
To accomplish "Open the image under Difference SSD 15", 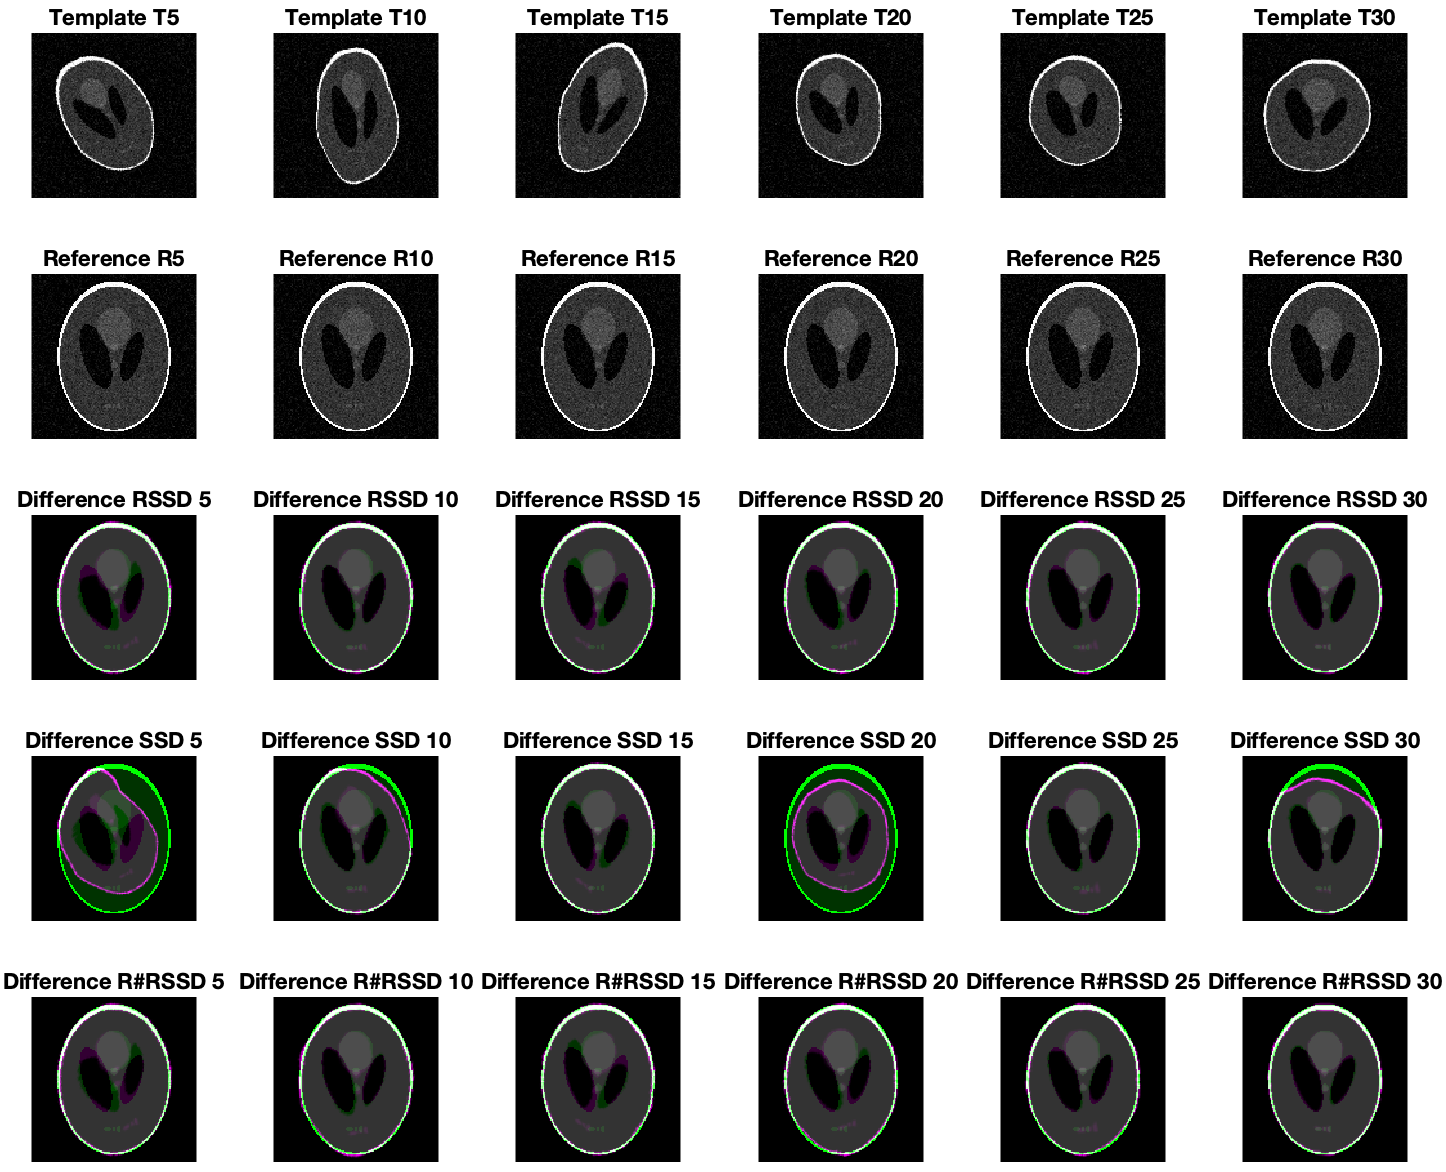I will pyautogui.click(x=598, y=838).
